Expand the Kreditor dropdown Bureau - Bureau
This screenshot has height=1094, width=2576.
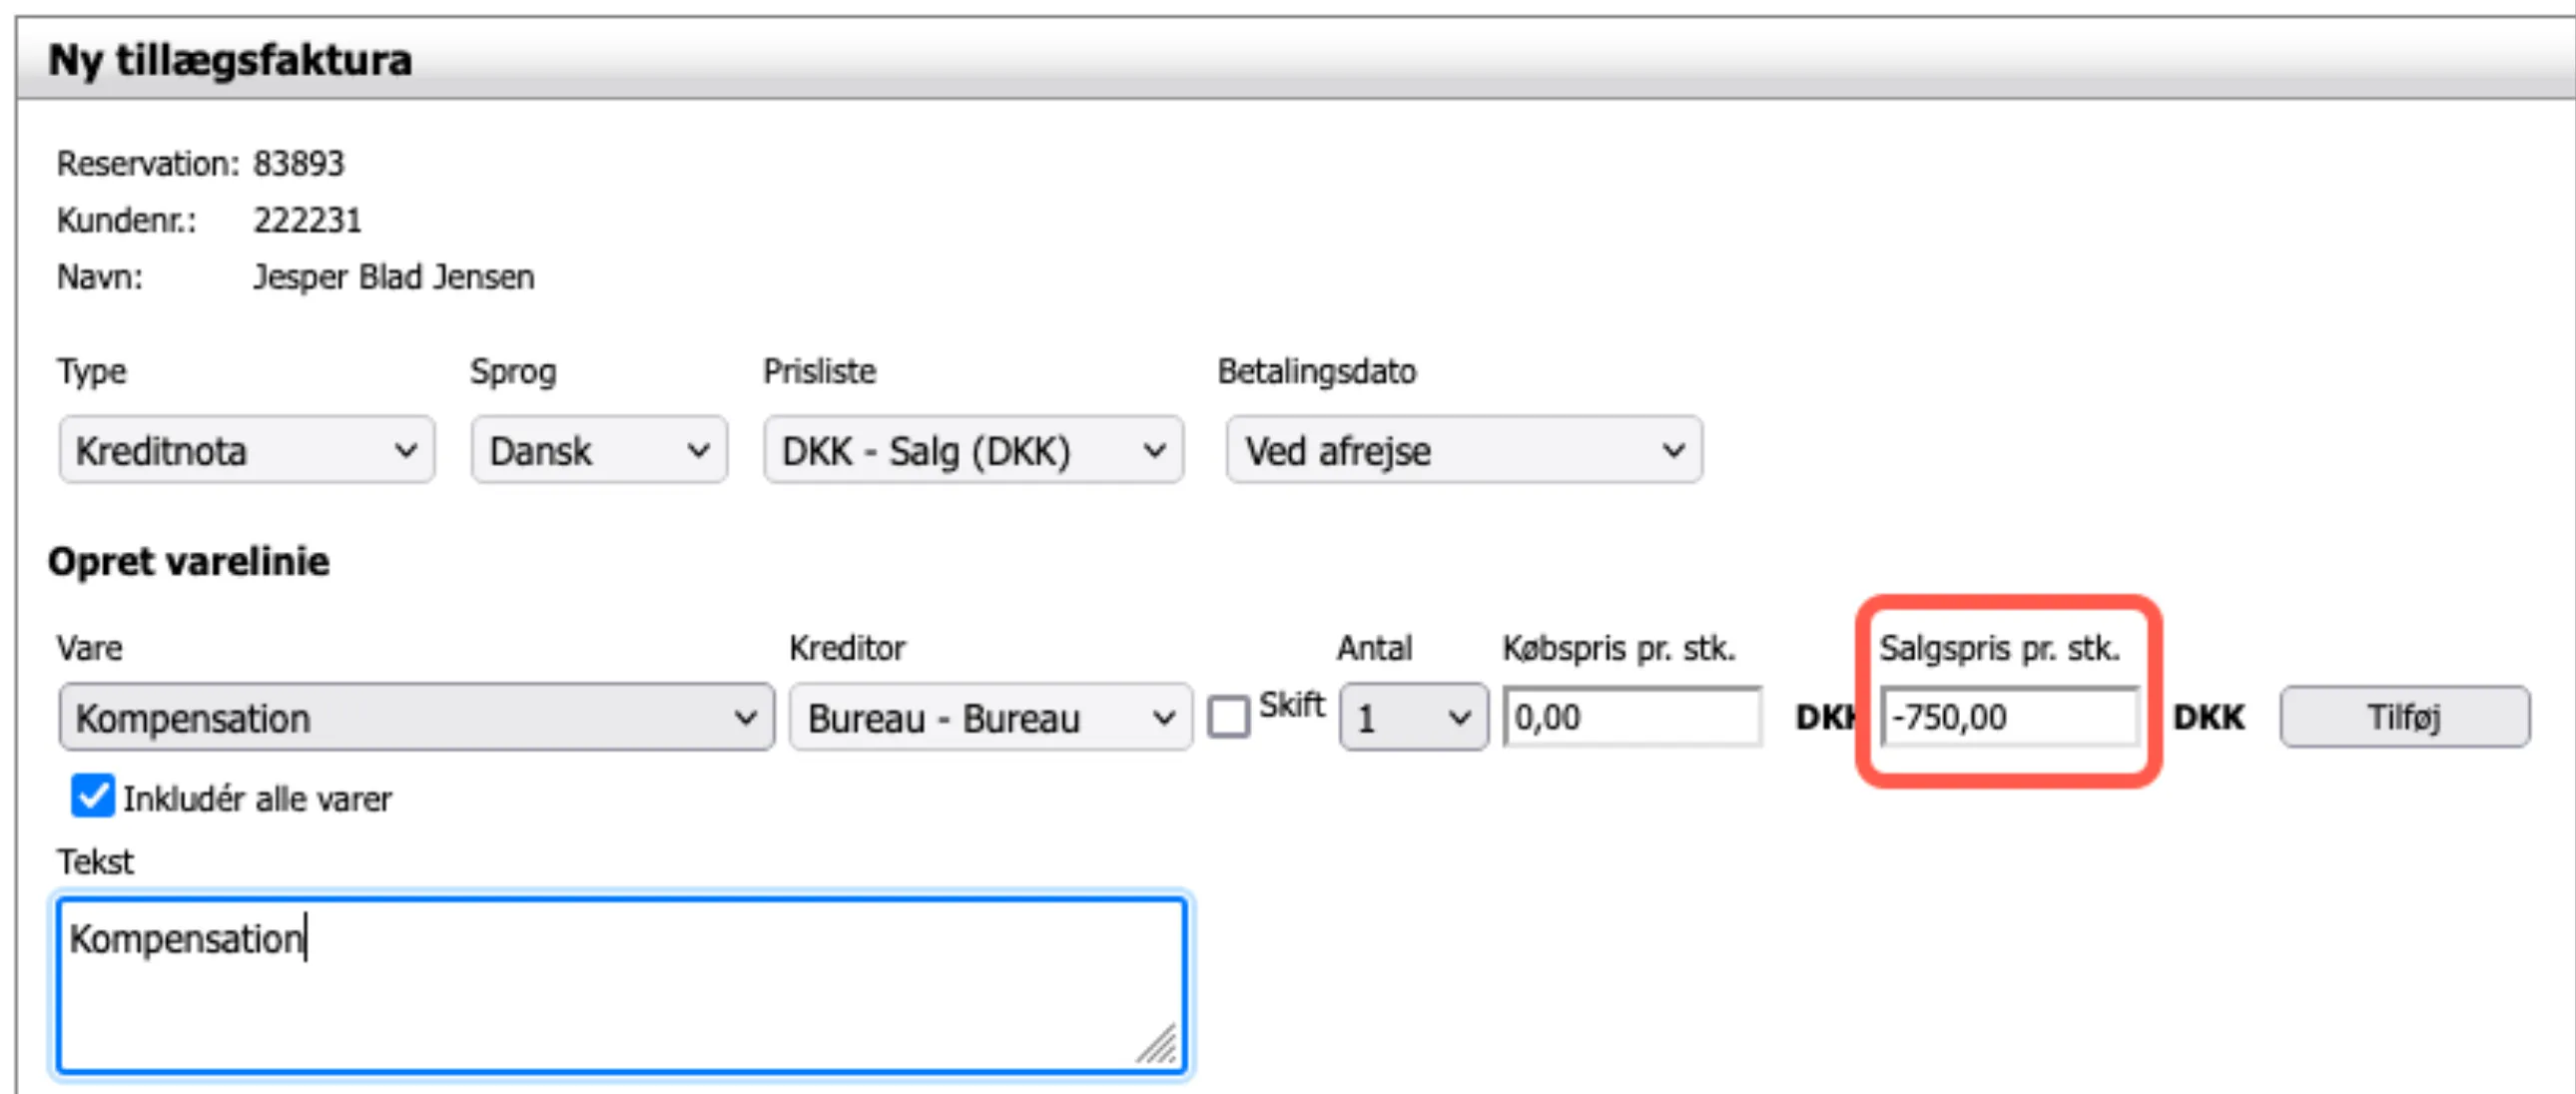[990, 718]
